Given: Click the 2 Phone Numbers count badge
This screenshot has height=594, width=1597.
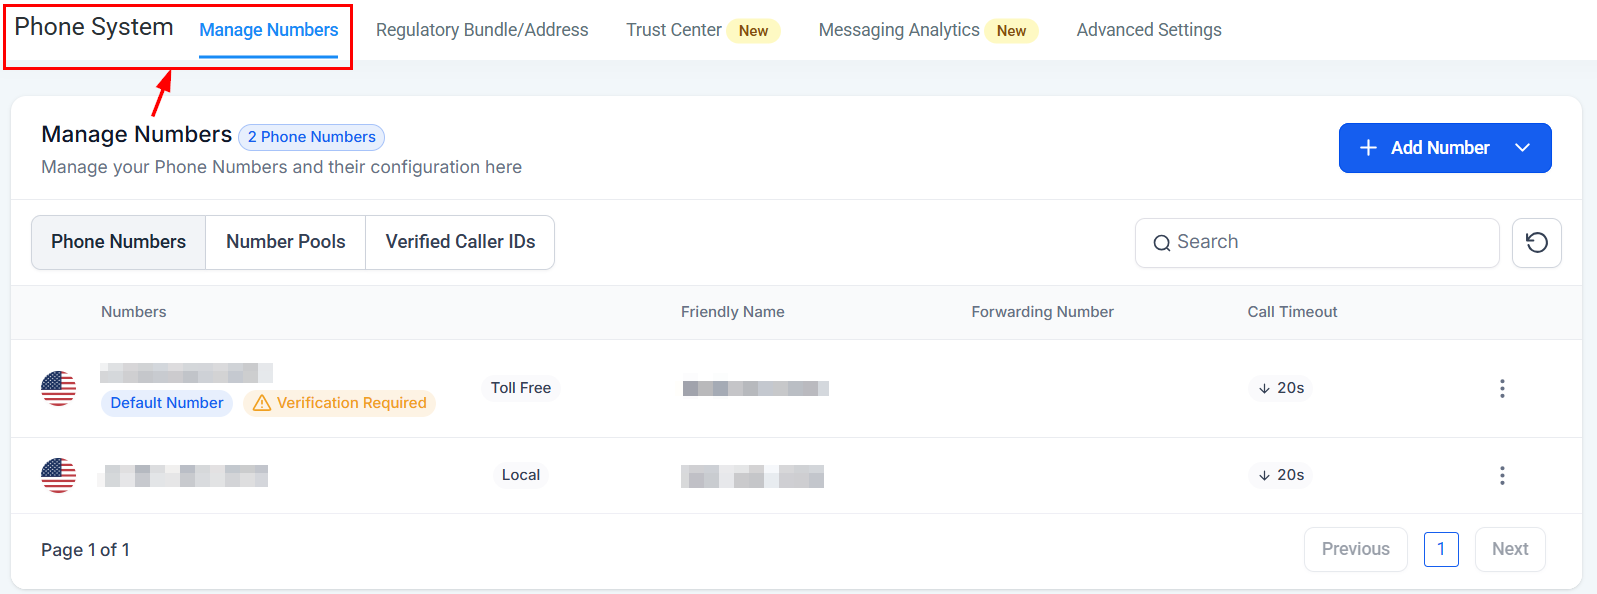Looking at the screenshot, I should click(x=311, y=137).
